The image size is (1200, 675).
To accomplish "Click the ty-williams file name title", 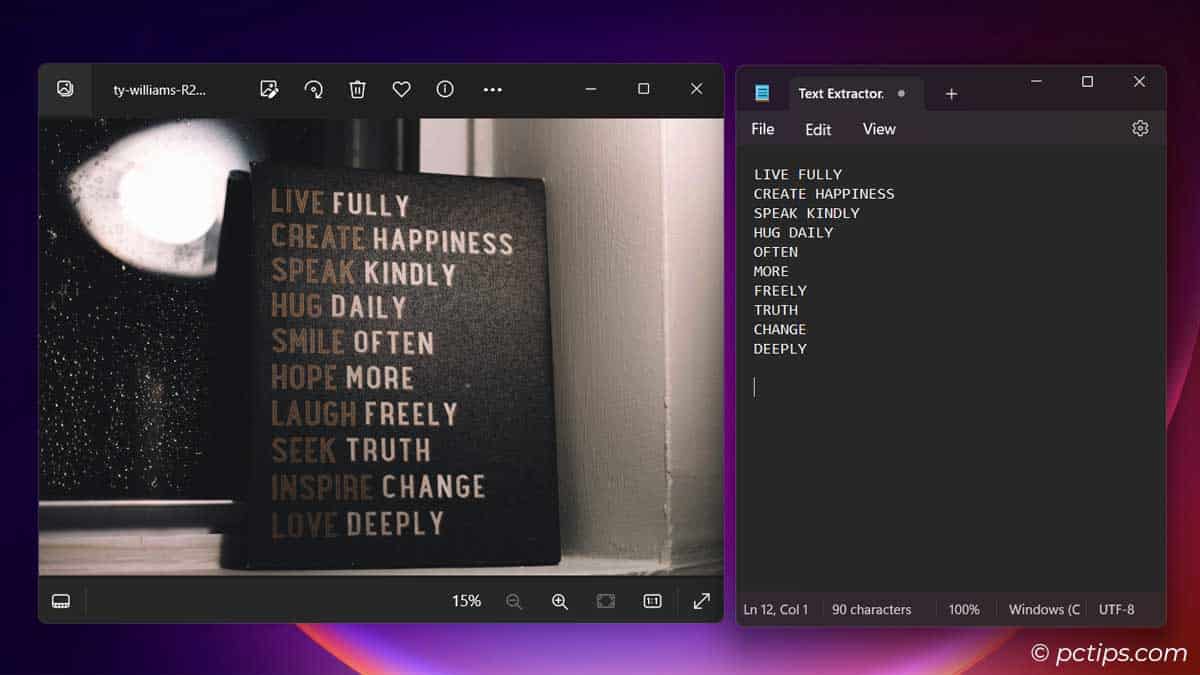I will click(160, 89).
